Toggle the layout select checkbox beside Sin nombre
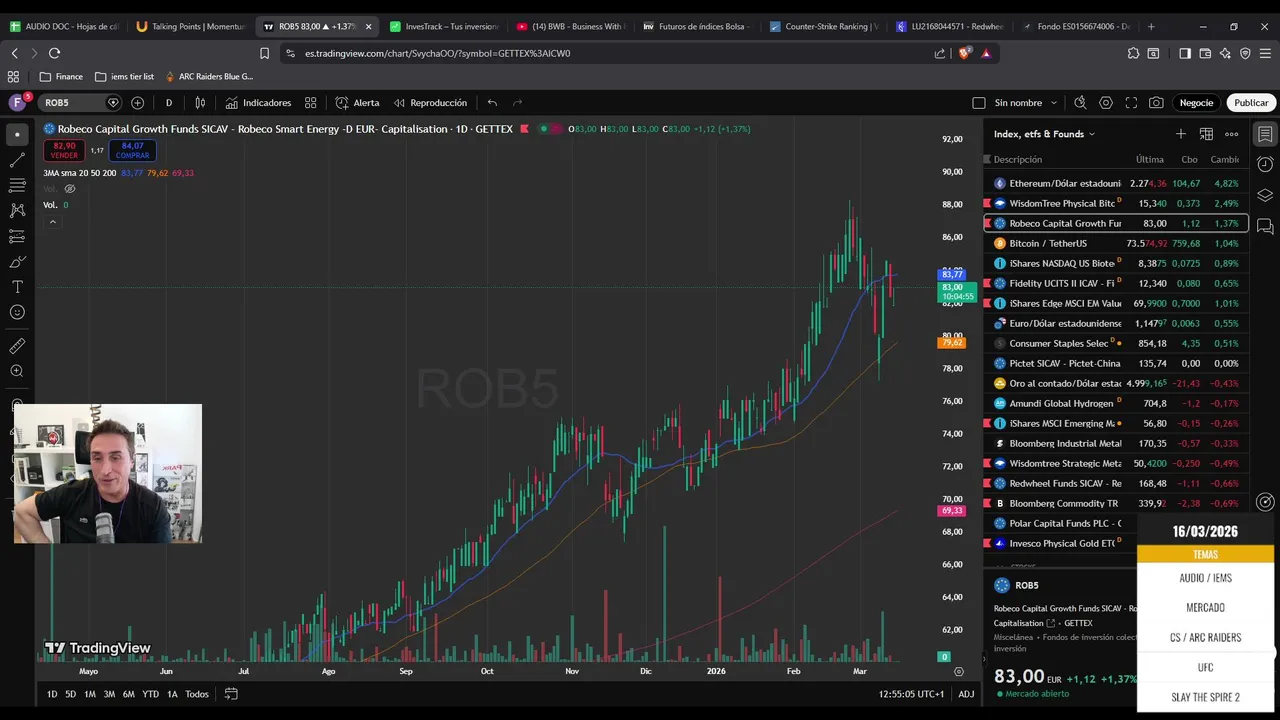The width and height of the screenshot is (1280, 720). [x=979, y=103]
